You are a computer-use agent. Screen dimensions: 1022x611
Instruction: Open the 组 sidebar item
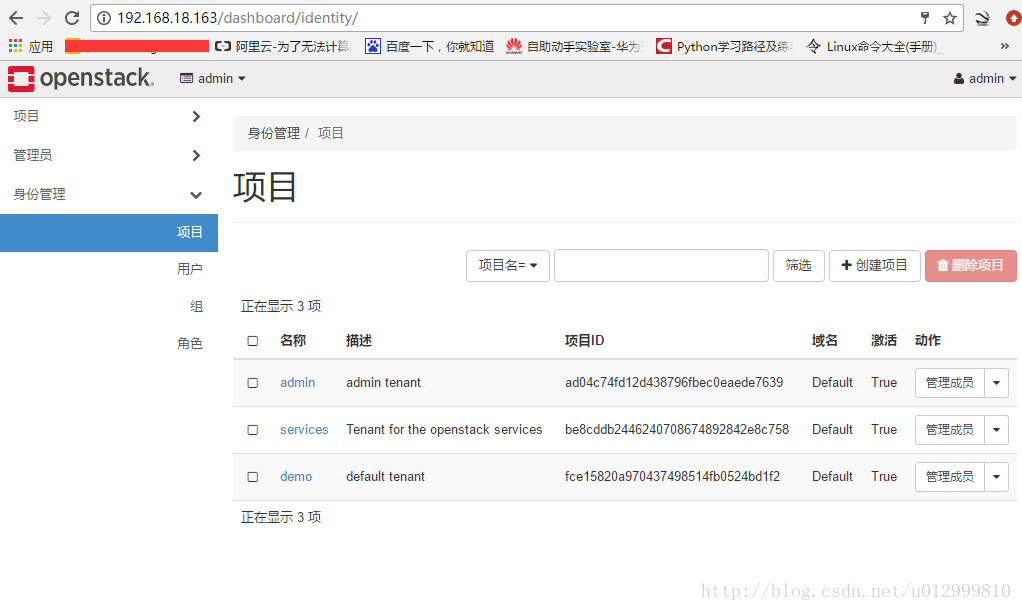(196, 306)
